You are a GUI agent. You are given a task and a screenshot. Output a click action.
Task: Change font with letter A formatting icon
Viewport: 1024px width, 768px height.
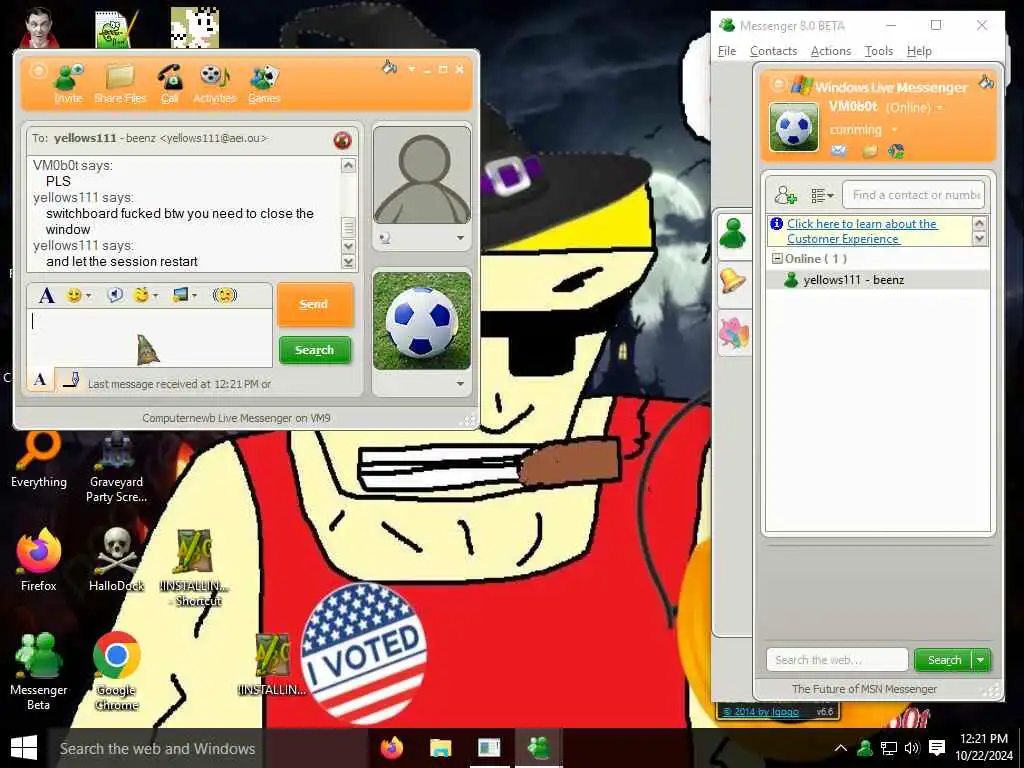click(x=46, y=296)
